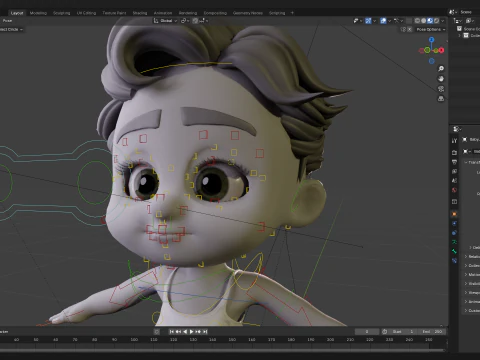Click red X axis on navigation gizmo

point(441,50)
